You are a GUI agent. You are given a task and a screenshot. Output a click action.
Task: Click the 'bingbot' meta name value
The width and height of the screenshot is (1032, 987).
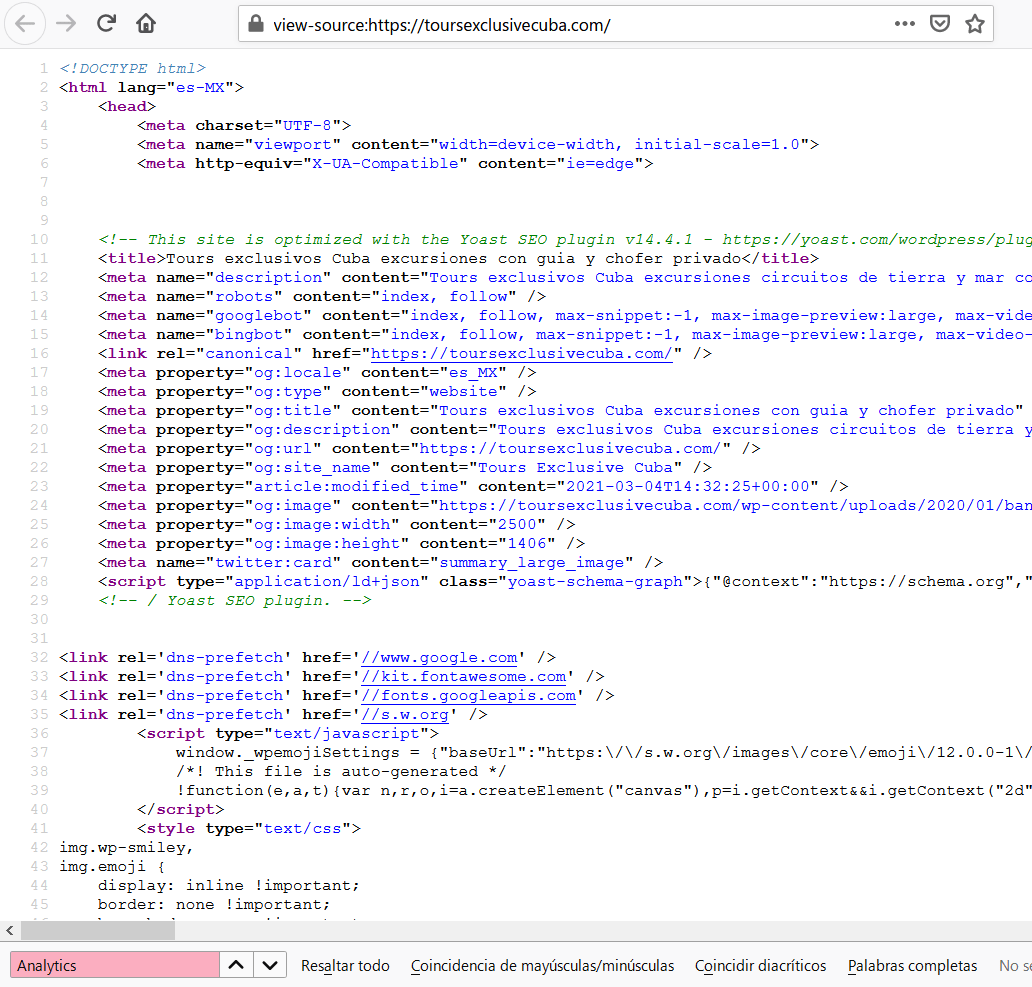point(249,335)
